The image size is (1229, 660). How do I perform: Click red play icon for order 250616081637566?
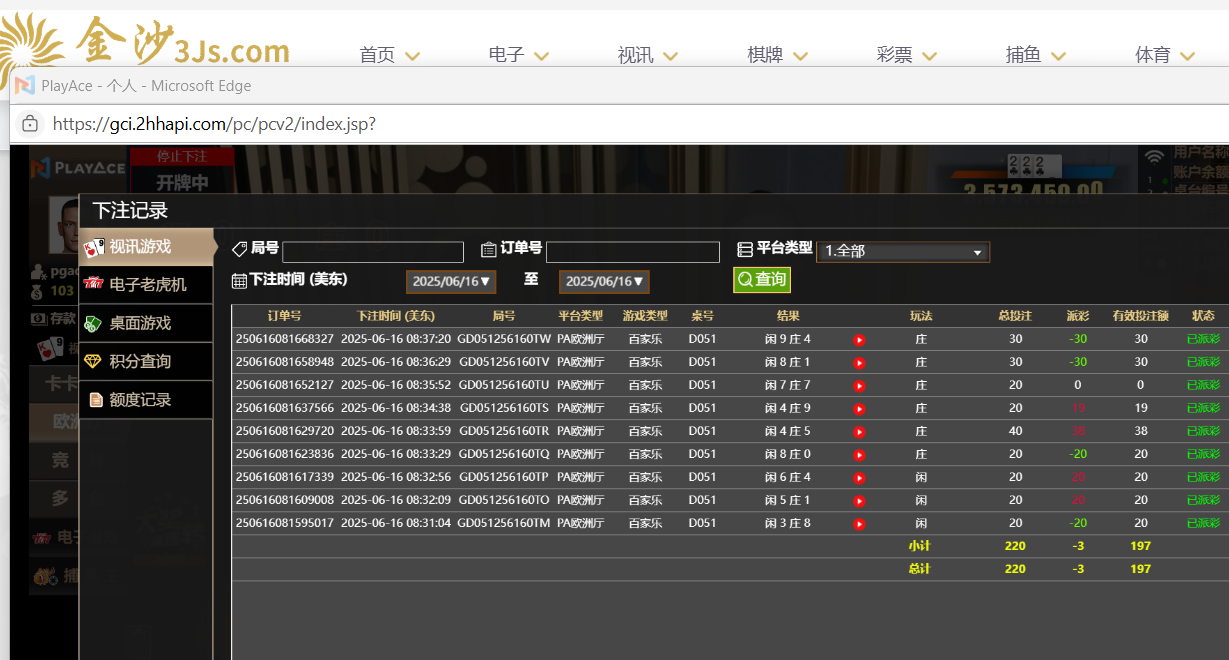tap(859, 409)
